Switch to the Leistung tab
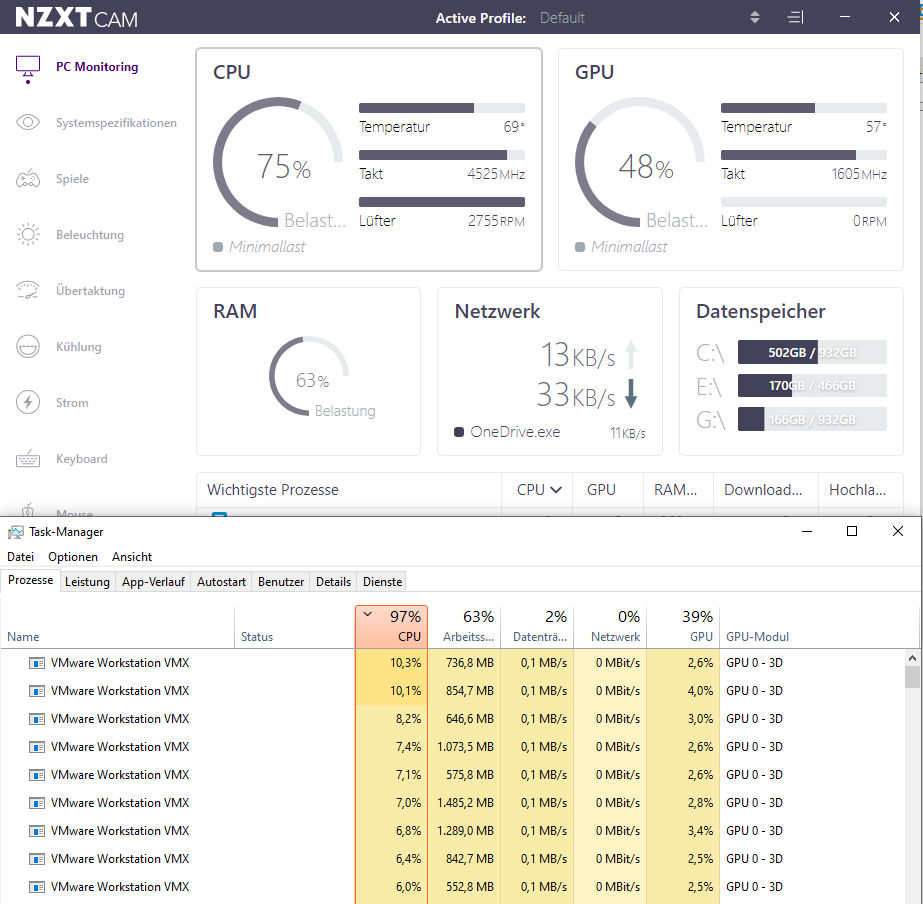 click(x=87, y=581)
